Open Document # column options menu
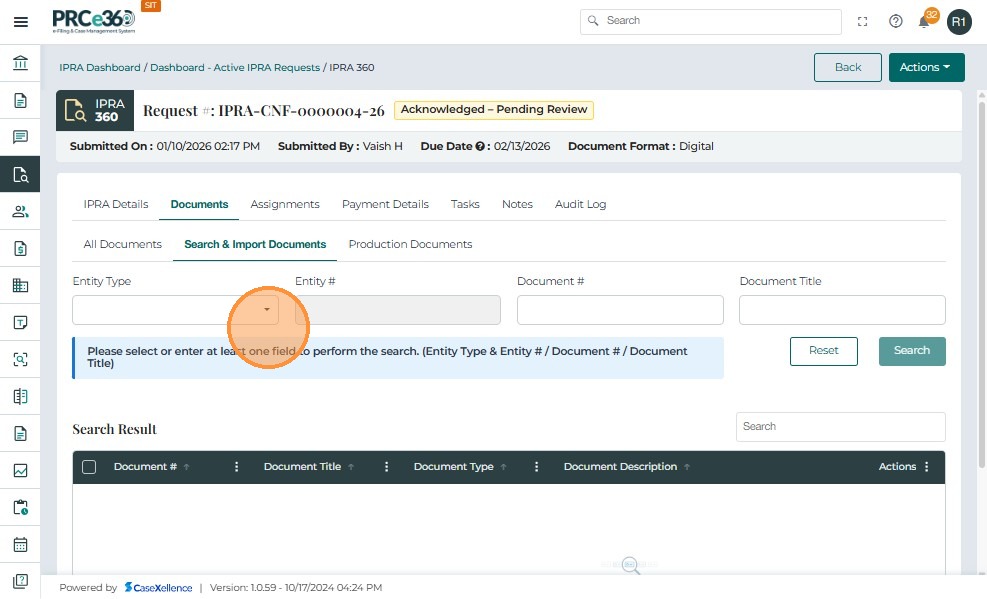The height and width of the screenshot is (599, 987). [237, 466]
